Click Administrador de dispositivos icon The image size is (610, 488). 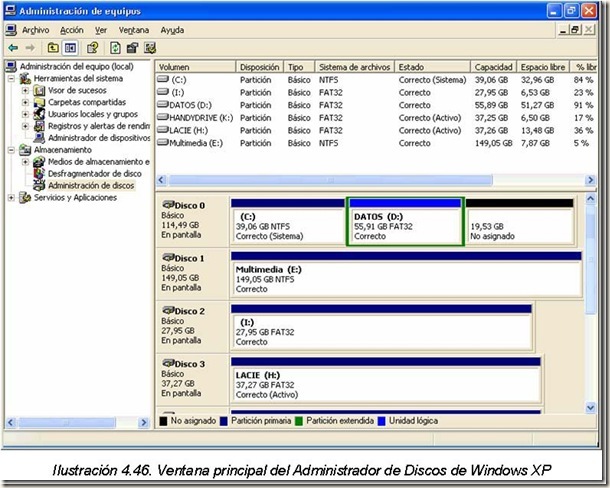[x=39, y=138]
